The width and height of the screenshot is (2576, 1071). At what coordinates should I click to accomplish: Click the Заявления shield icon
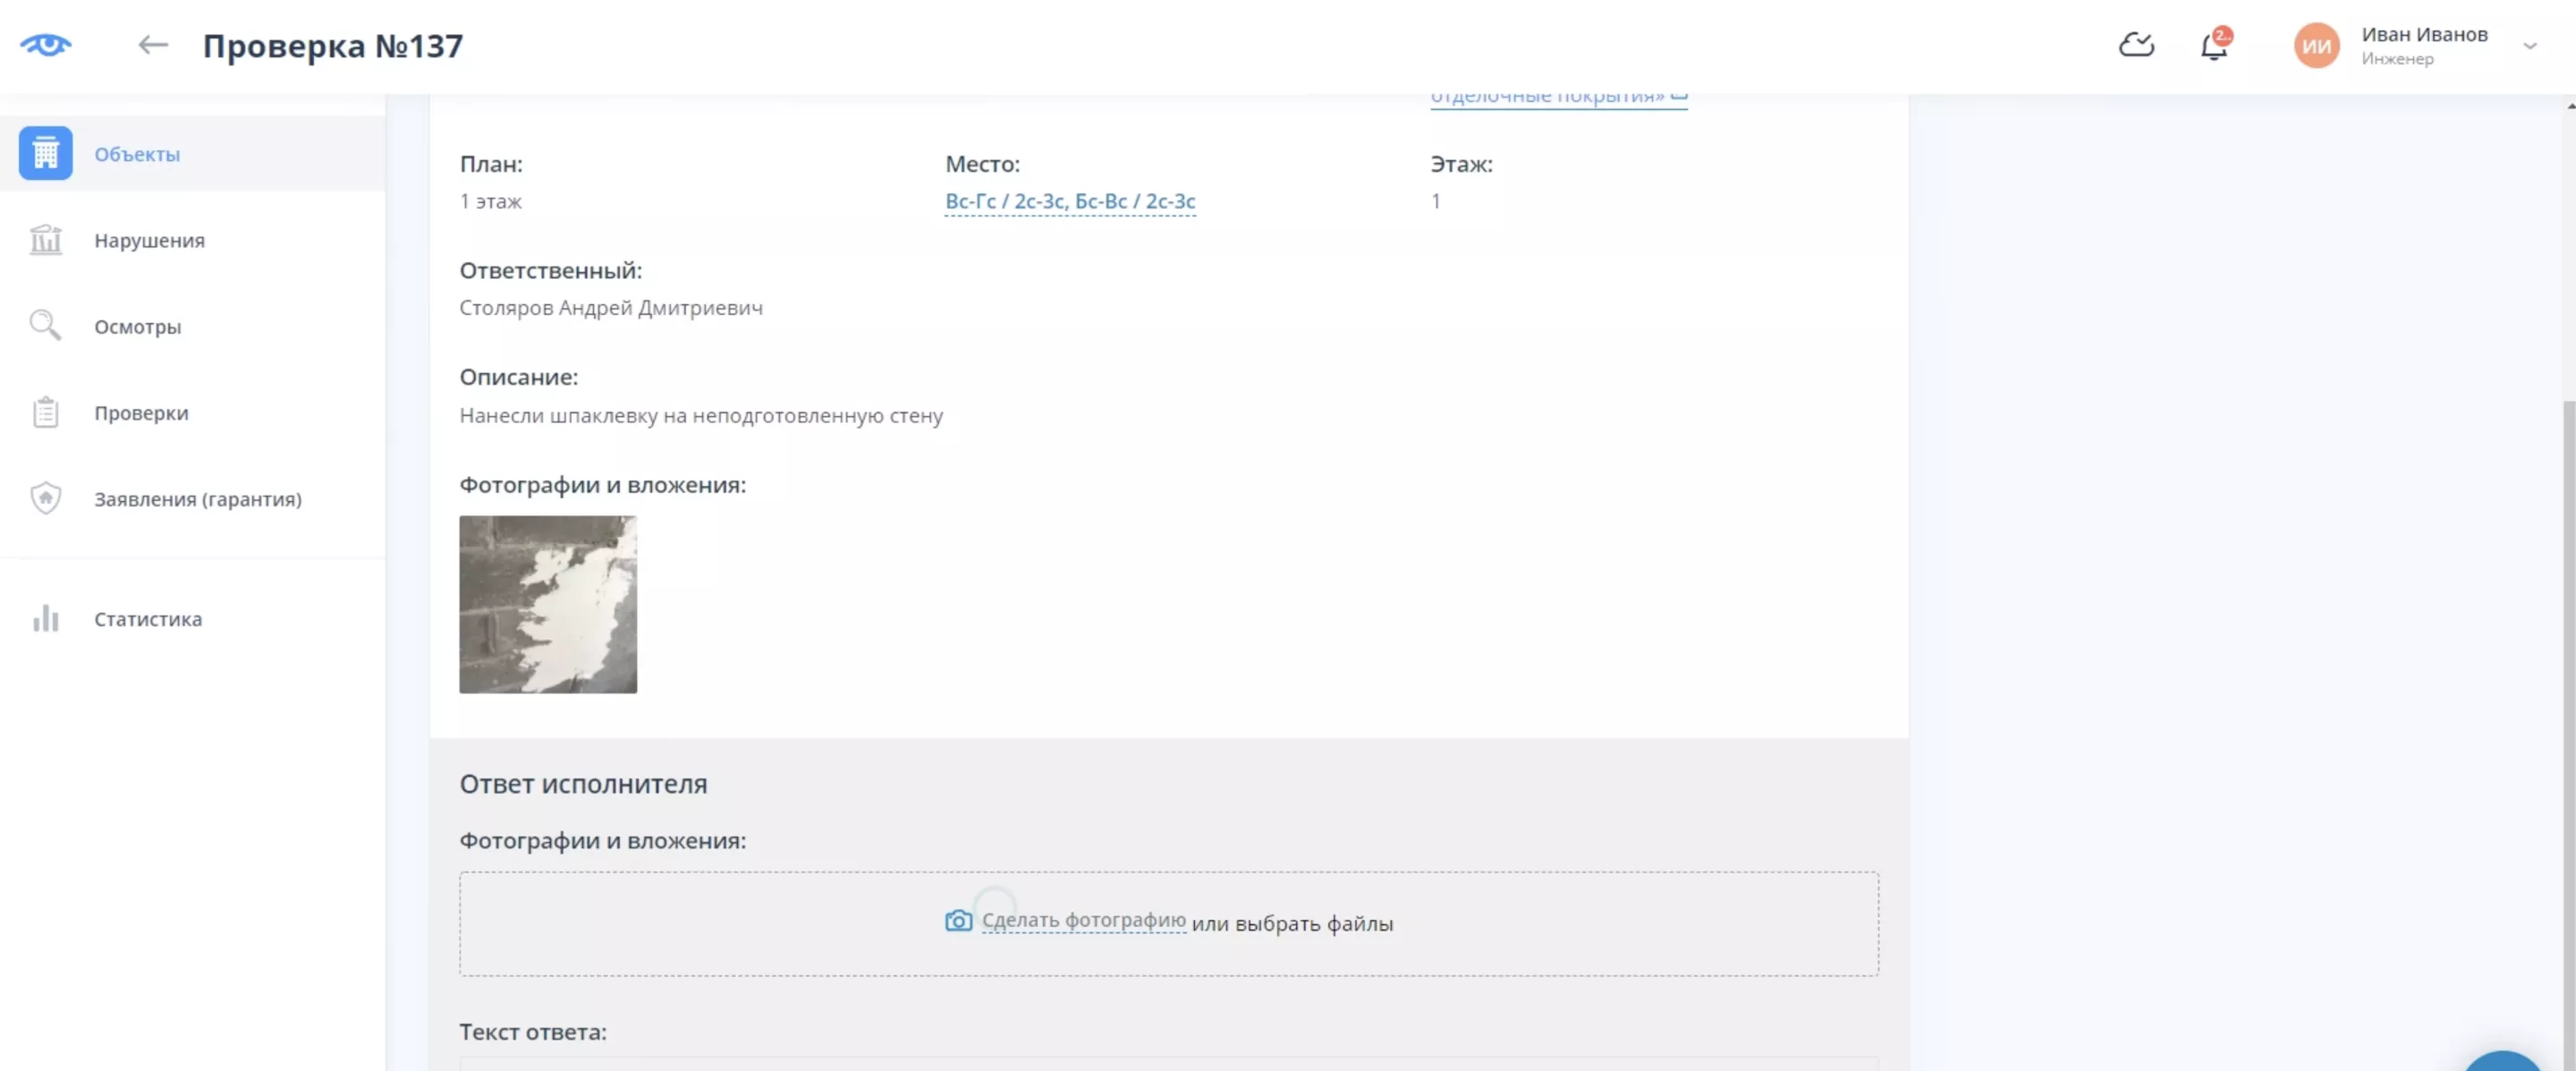tap(46, 498)
